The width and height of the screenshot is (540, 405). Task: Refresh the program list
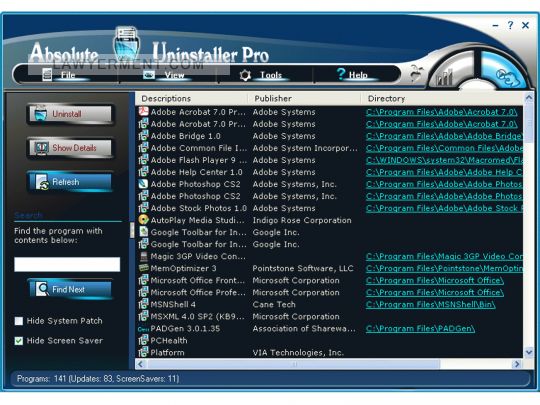tap(70, 182)
